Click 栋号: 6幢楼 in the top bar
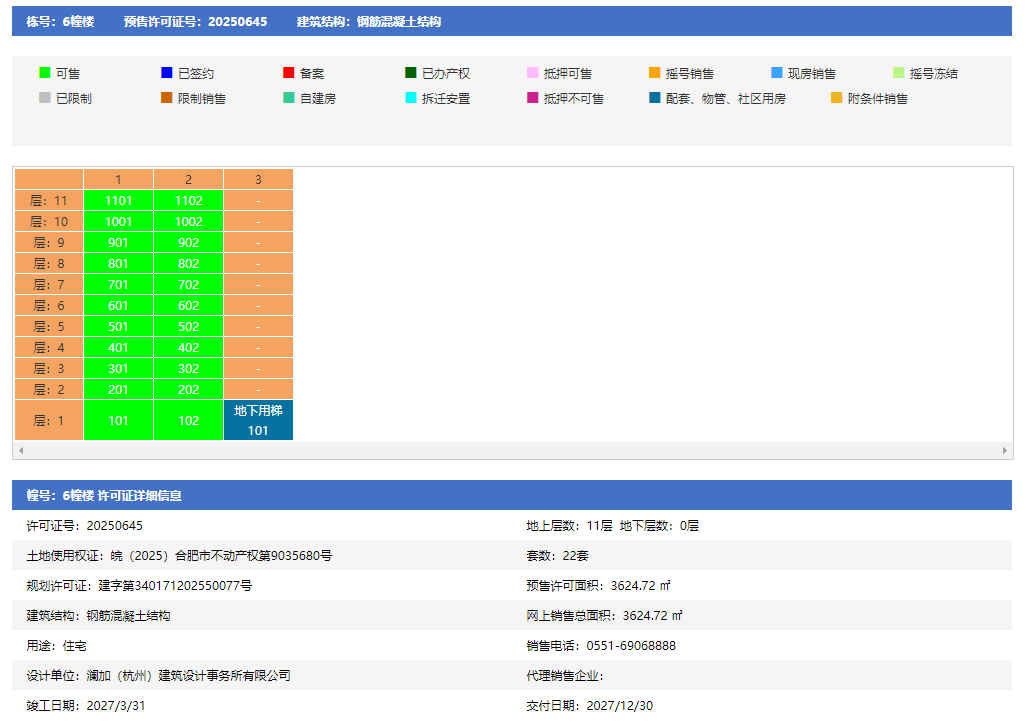This screenshot has height=727, width=1026. click(60, 22)
